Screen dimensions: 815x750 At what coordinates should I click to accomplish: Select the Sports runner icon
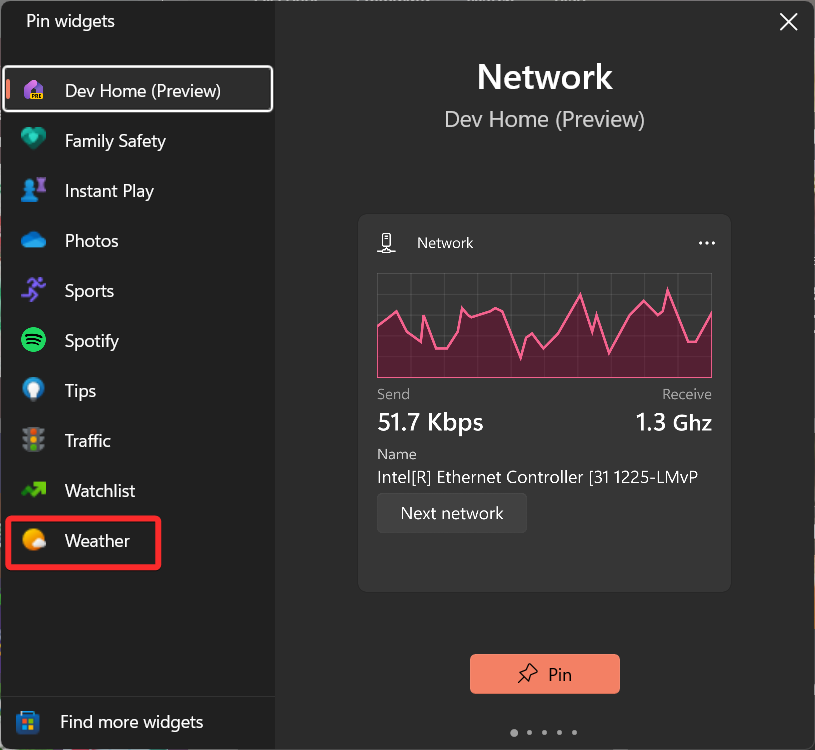[x=34, y=290]
